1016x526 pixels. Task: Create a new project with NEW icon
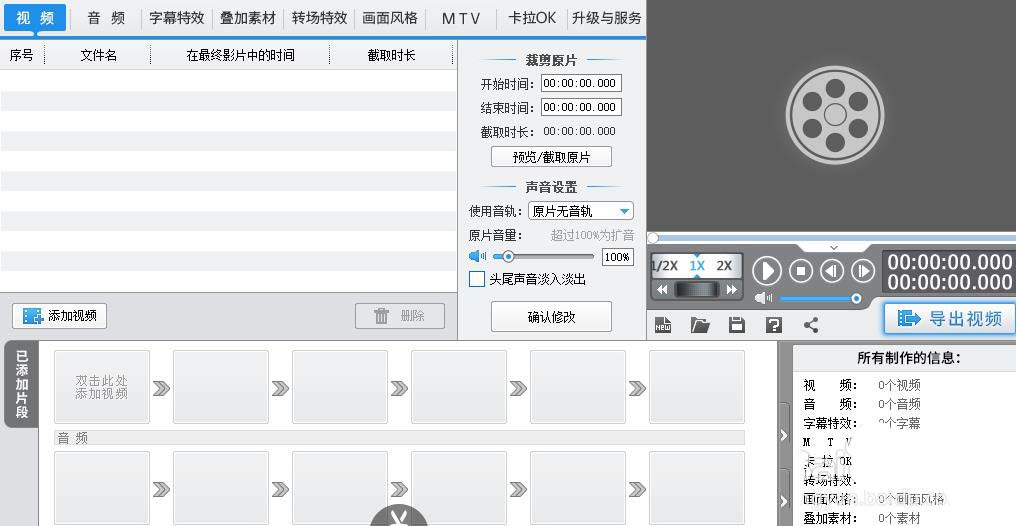pyautogui.click(x=662, y=324)
